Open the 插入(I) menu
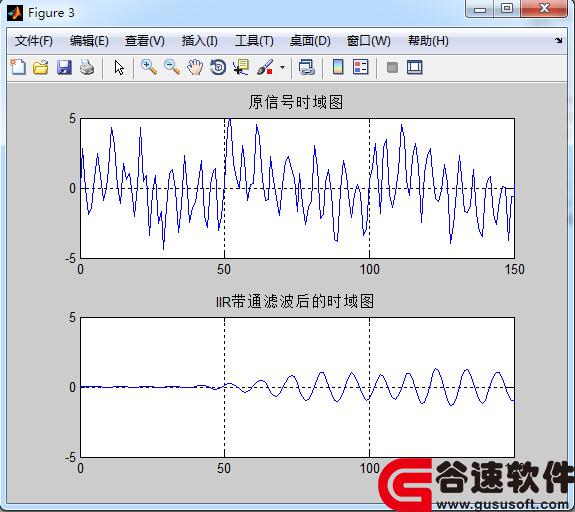This screenshot has width=575, height=512. [199, 41]
